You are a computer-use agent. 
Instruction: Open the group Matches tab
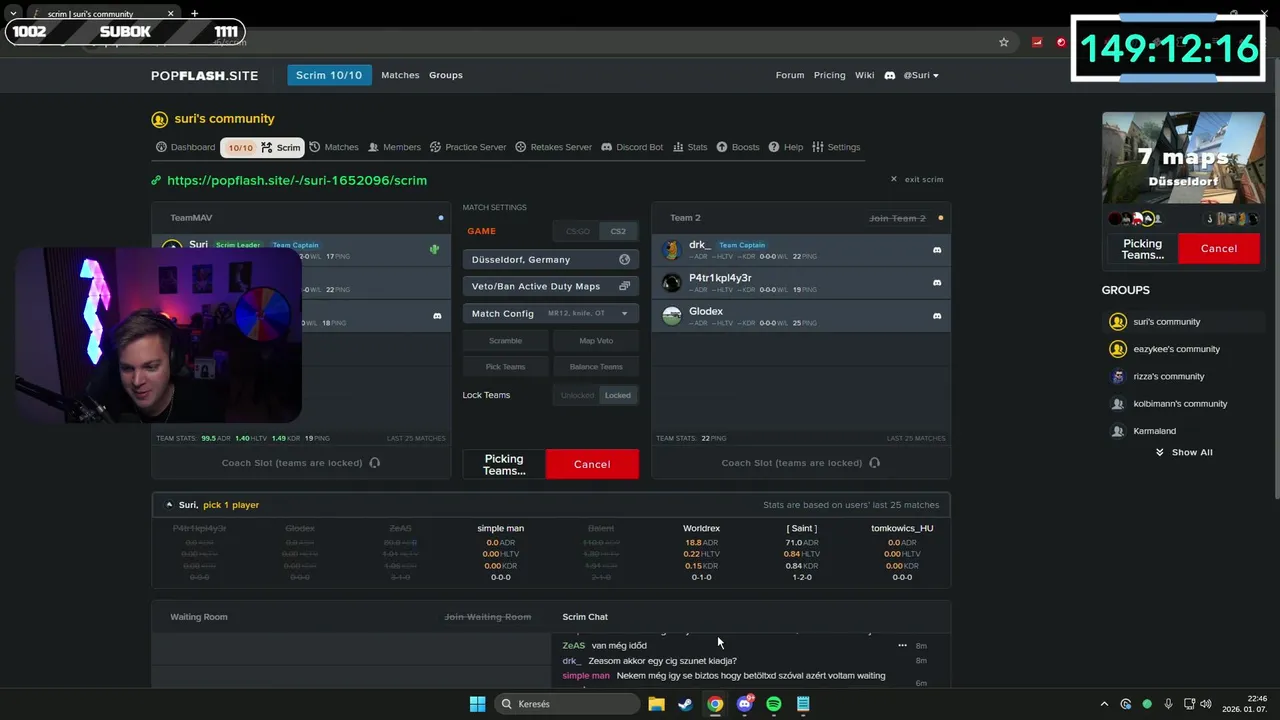point(334,147)
